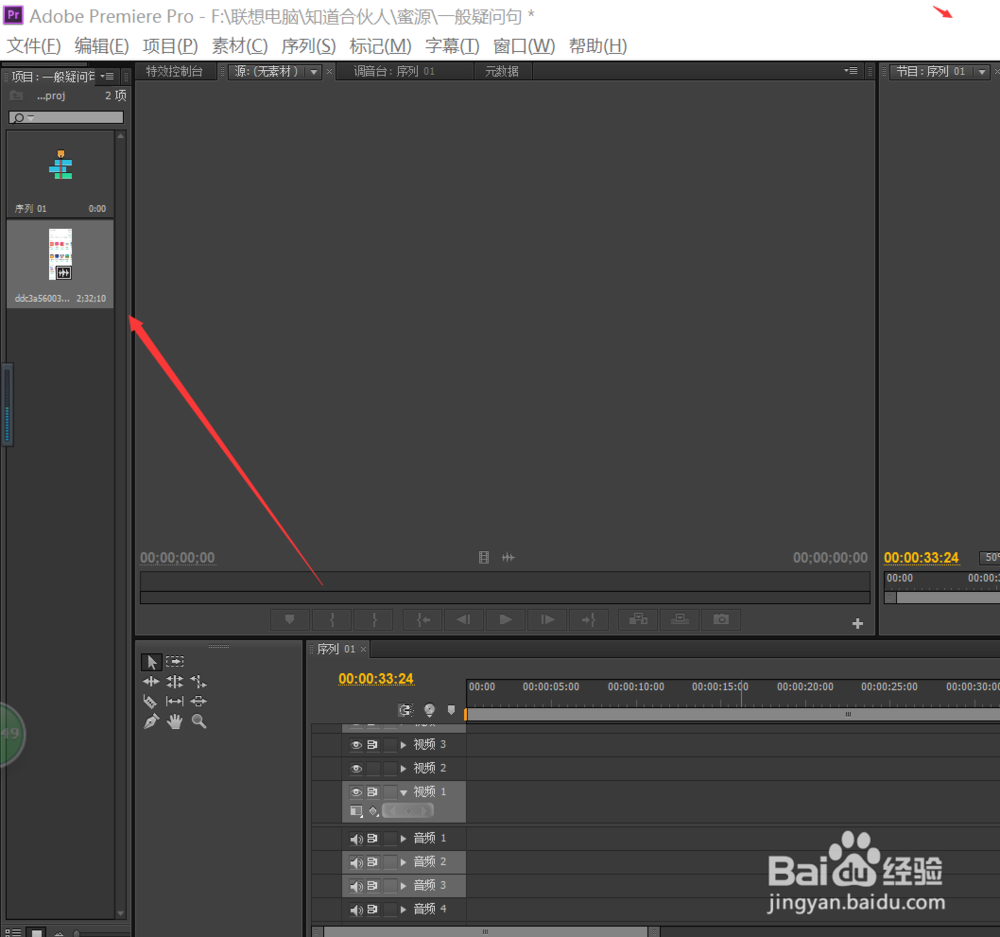Add a marker in the timeline panel

point(452,710)
